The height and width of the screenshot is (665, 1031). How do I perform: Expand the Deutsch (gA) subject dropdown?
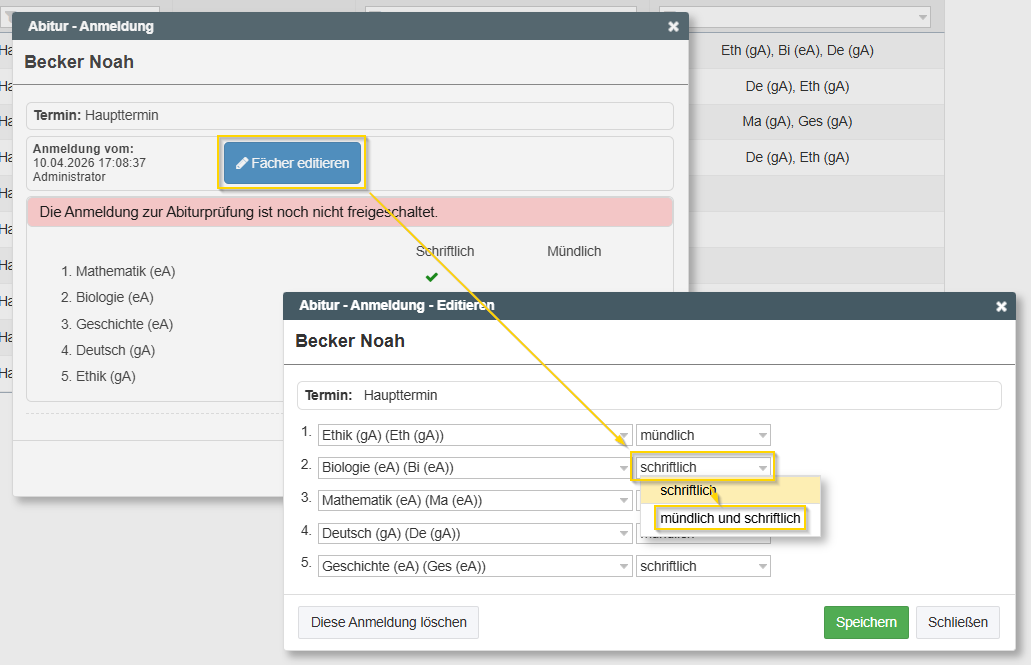pos(474,533)
